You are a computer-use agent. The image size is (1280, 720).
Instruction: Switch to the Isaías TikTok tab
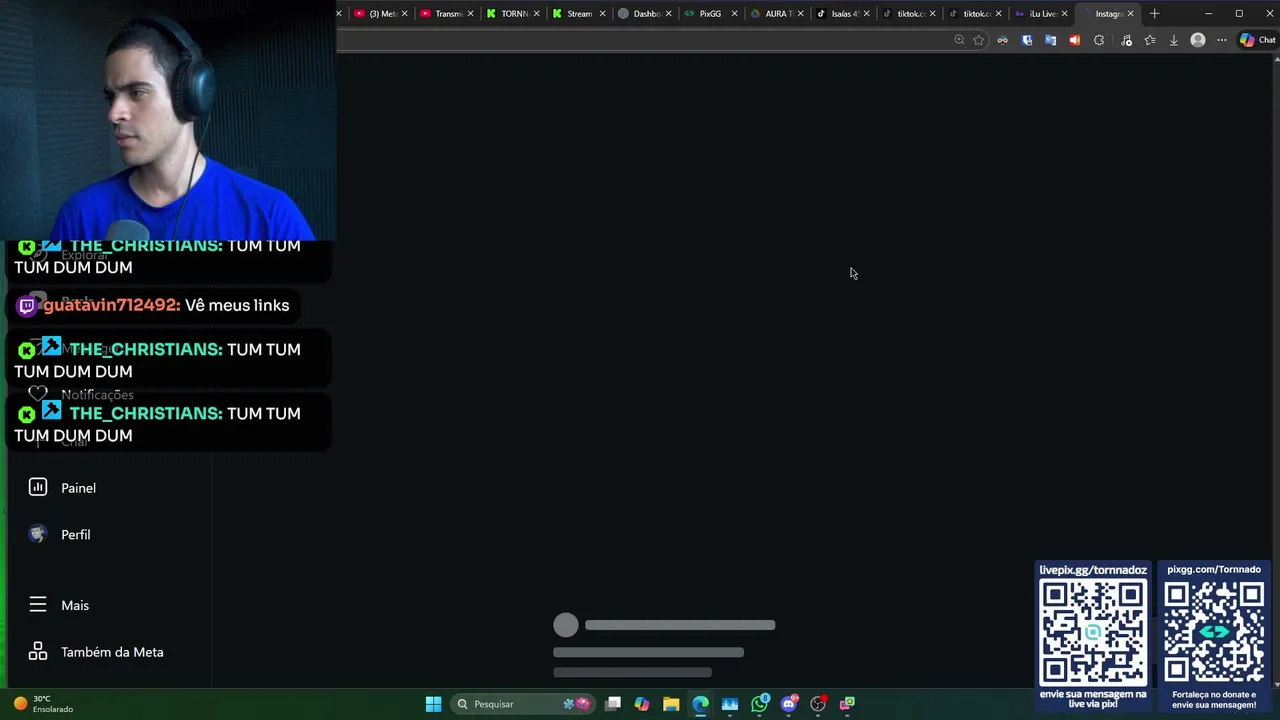pos(841,13)
